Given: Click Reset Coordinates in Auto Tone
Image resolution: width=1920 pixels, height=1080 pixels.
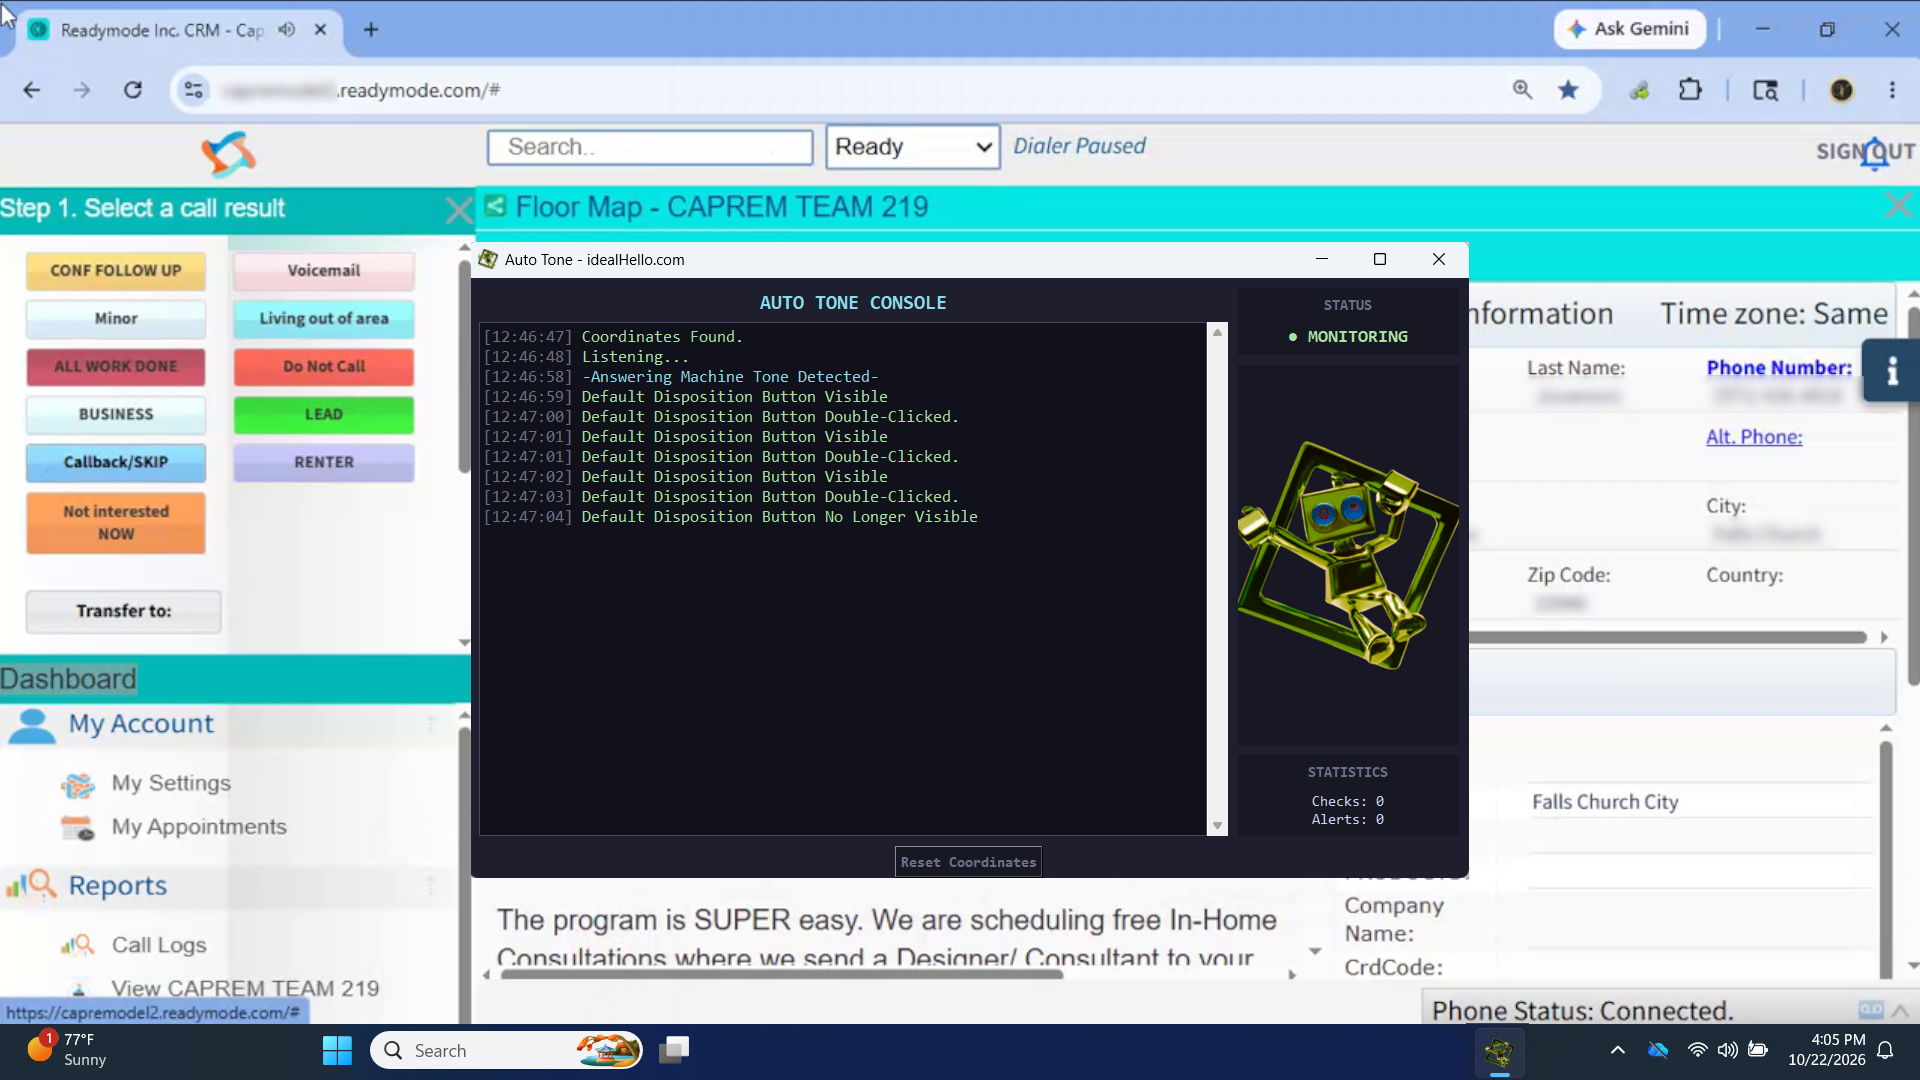Looking at the screenshot, I should (968, 862).
